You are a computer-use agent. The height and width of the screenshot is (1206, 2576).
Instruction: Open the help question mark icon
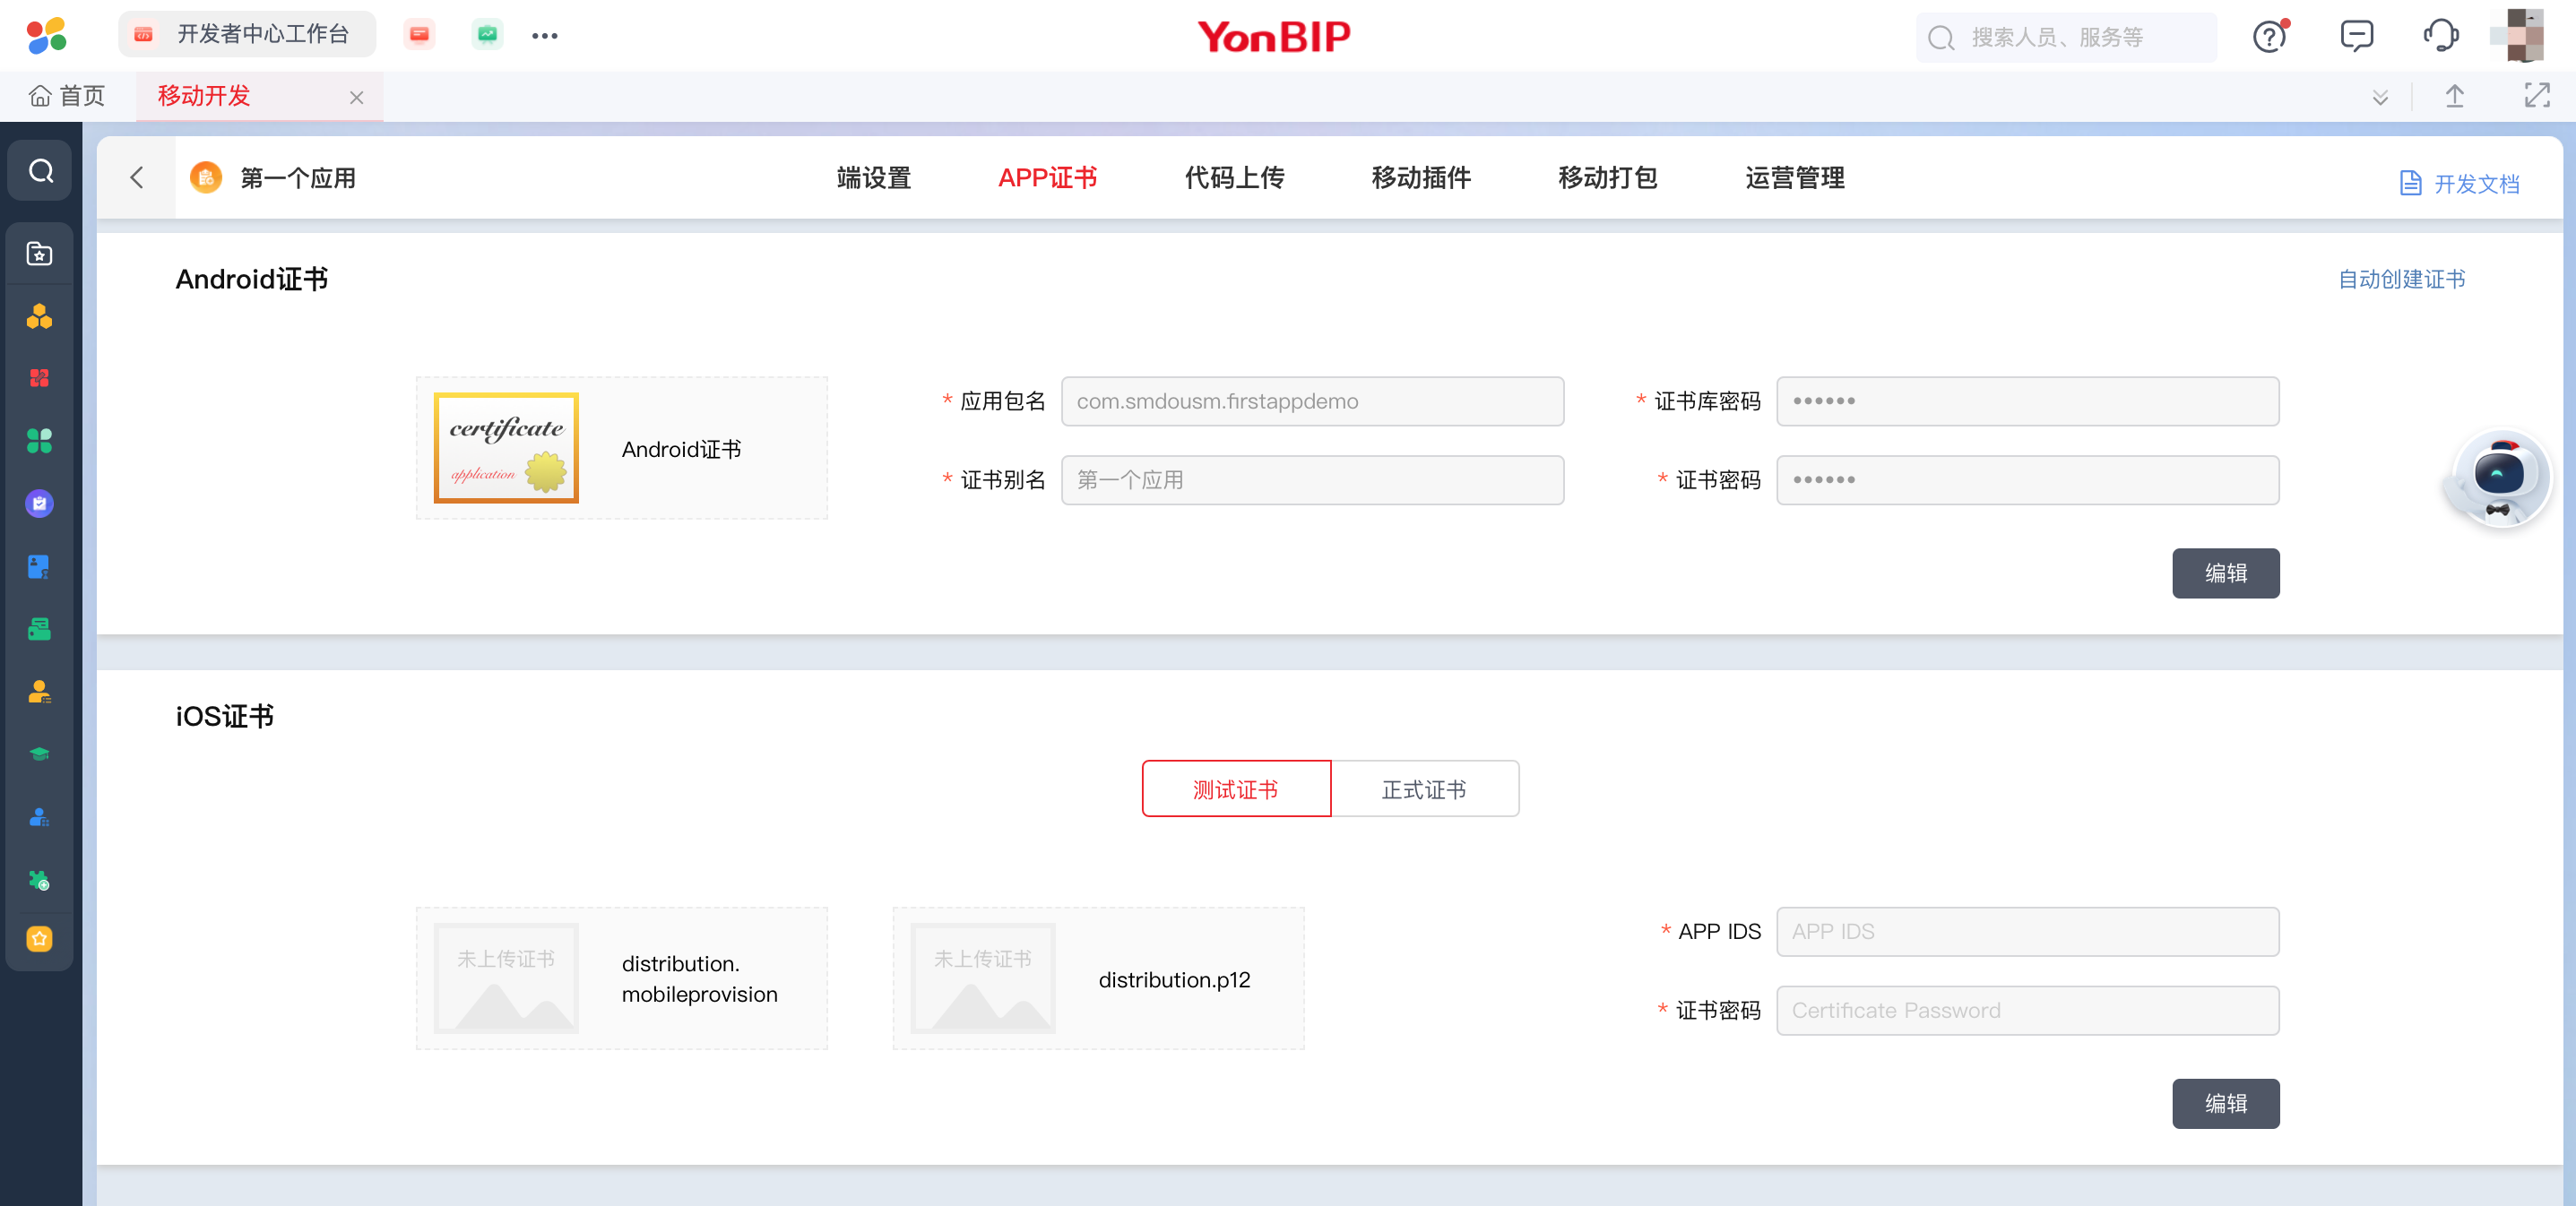pos(2269,37)
